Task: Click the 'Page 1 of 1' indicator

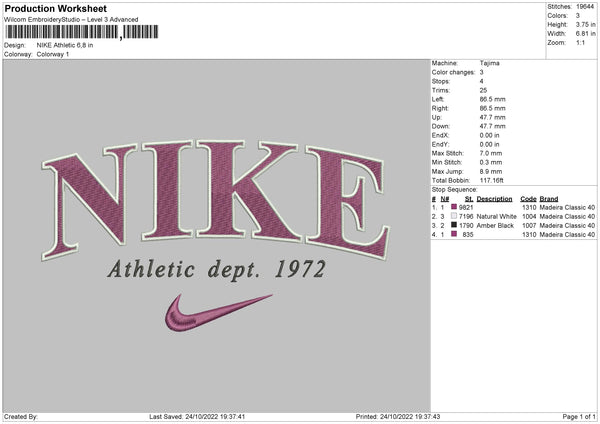Action: (x=579, y=416)
